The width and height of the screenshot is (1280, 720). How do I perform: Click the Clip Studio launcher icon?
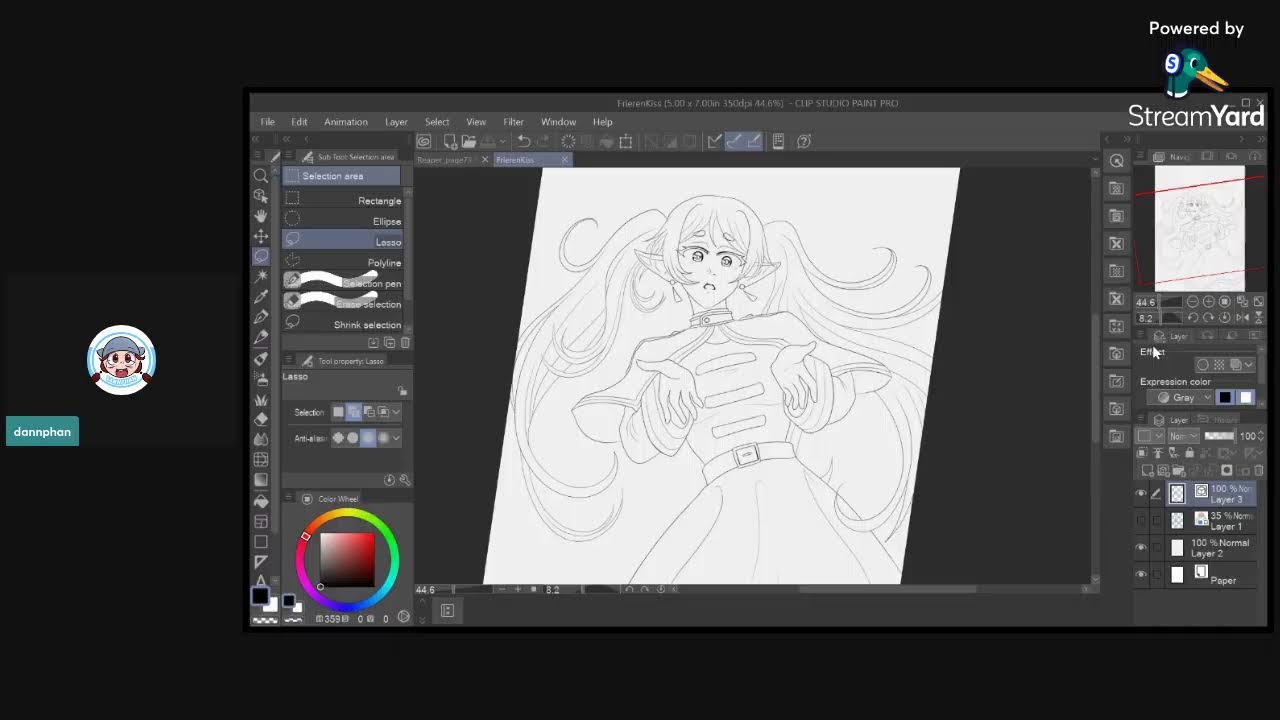click(424, 141)
